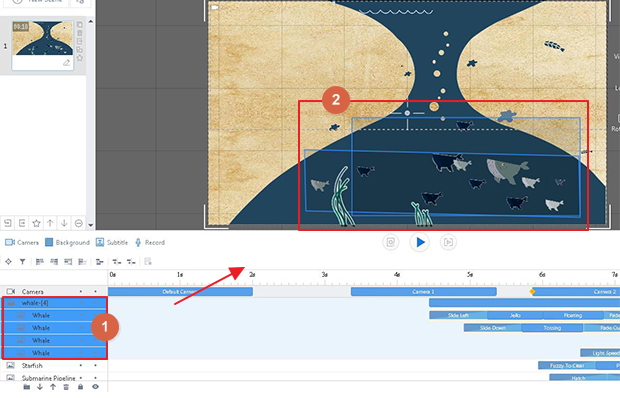Viewport: 620px width, 398px height.
Task: Open the Subtitle tool
Action: (x=112, y=242)
